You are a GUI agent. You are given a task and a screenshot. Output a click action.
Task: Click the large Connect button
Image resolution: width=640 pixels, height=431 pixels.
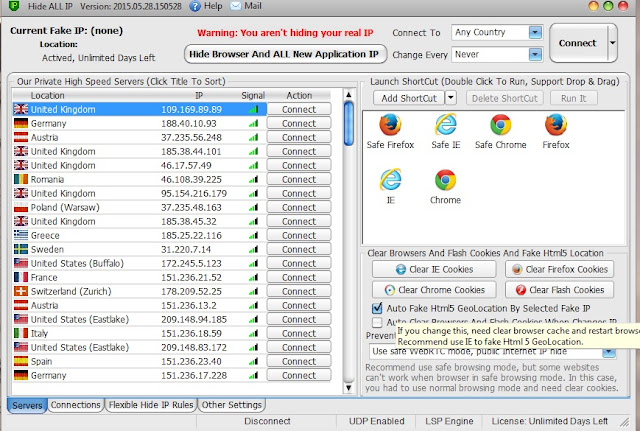pos(577,43)
